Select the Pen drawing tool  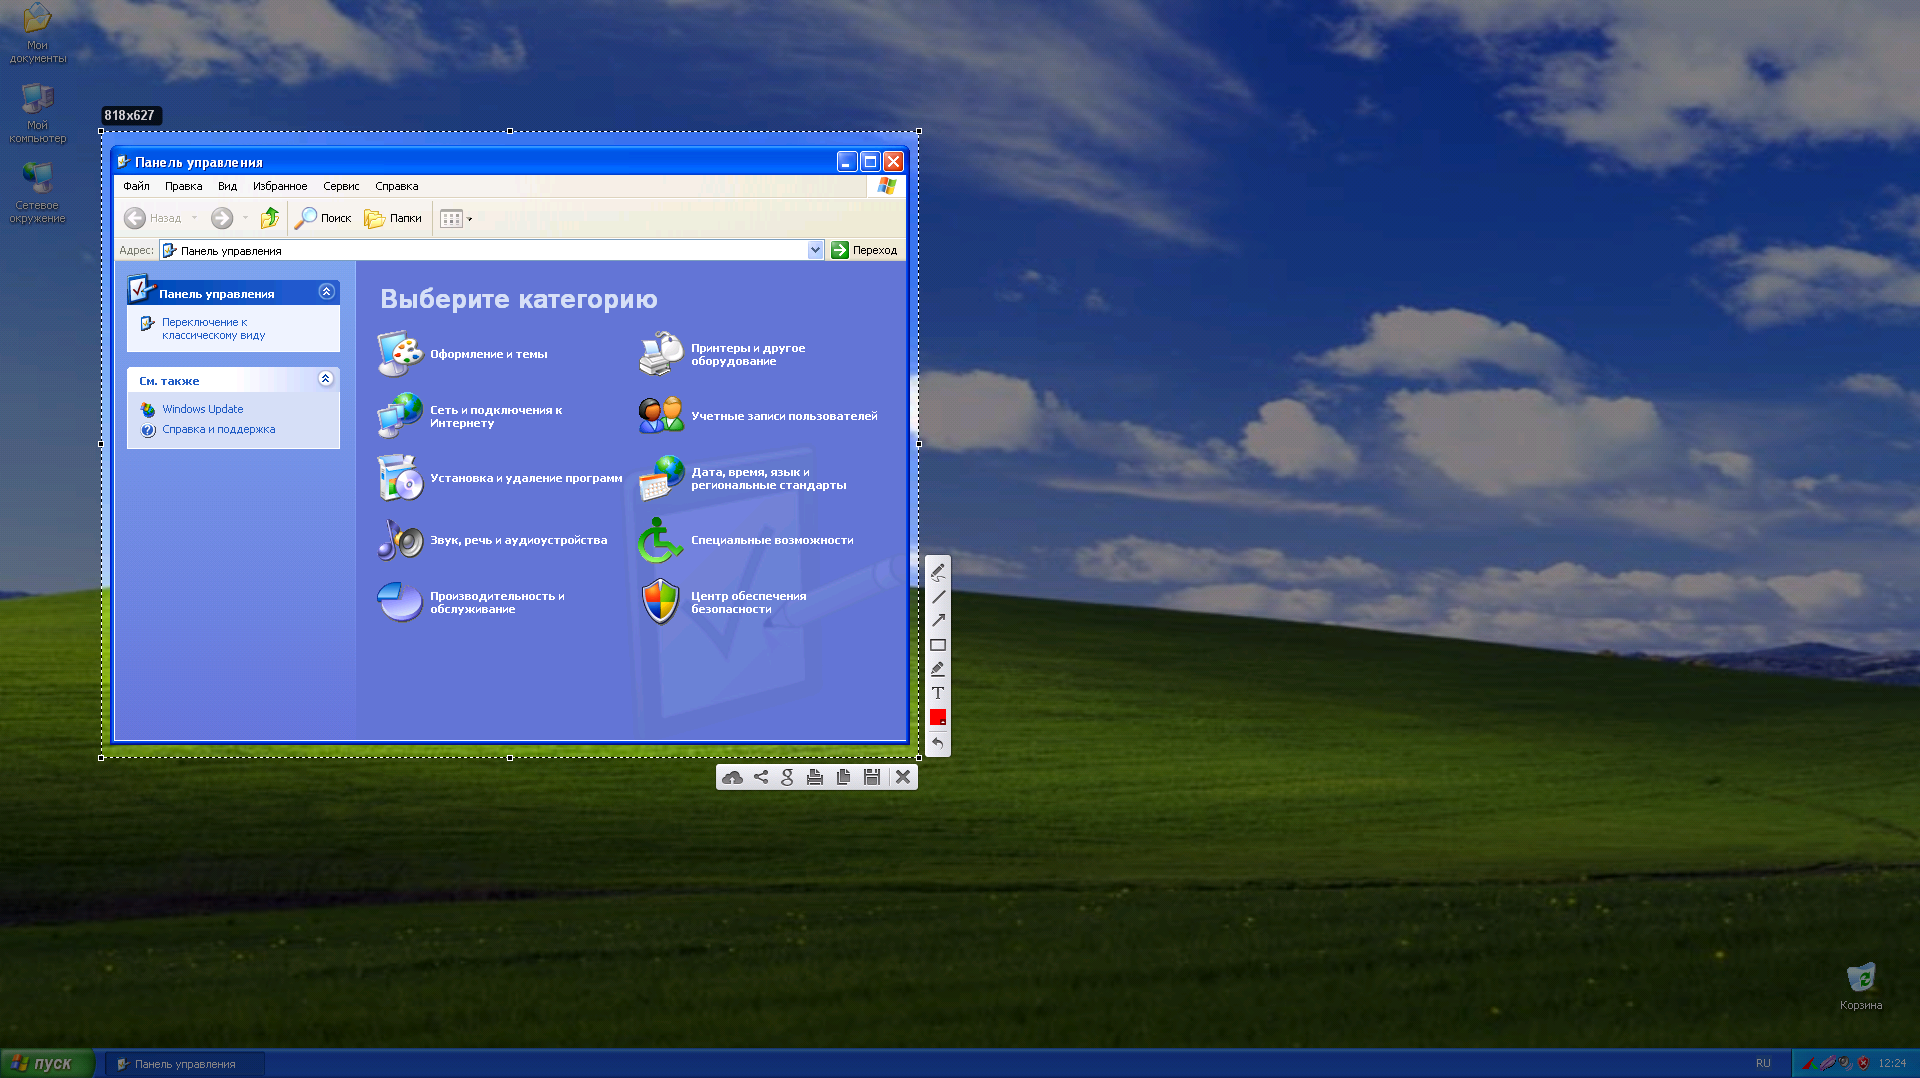[x=938, y=572]
